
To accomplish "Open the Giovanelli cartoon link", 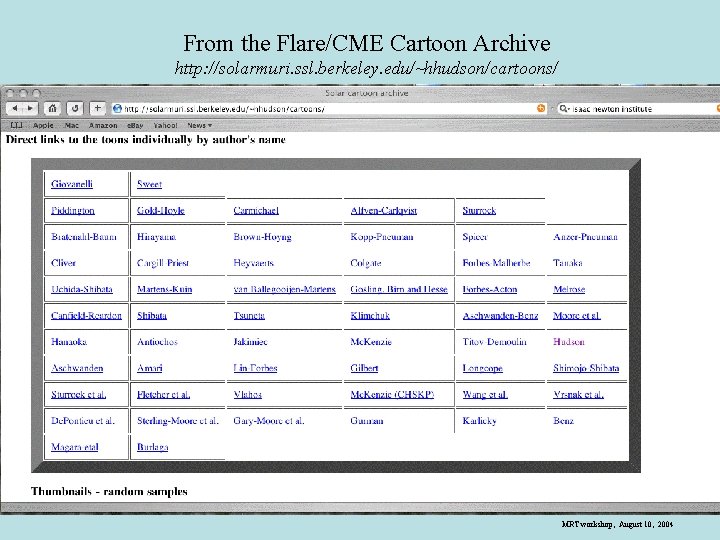I will [72, 184].
